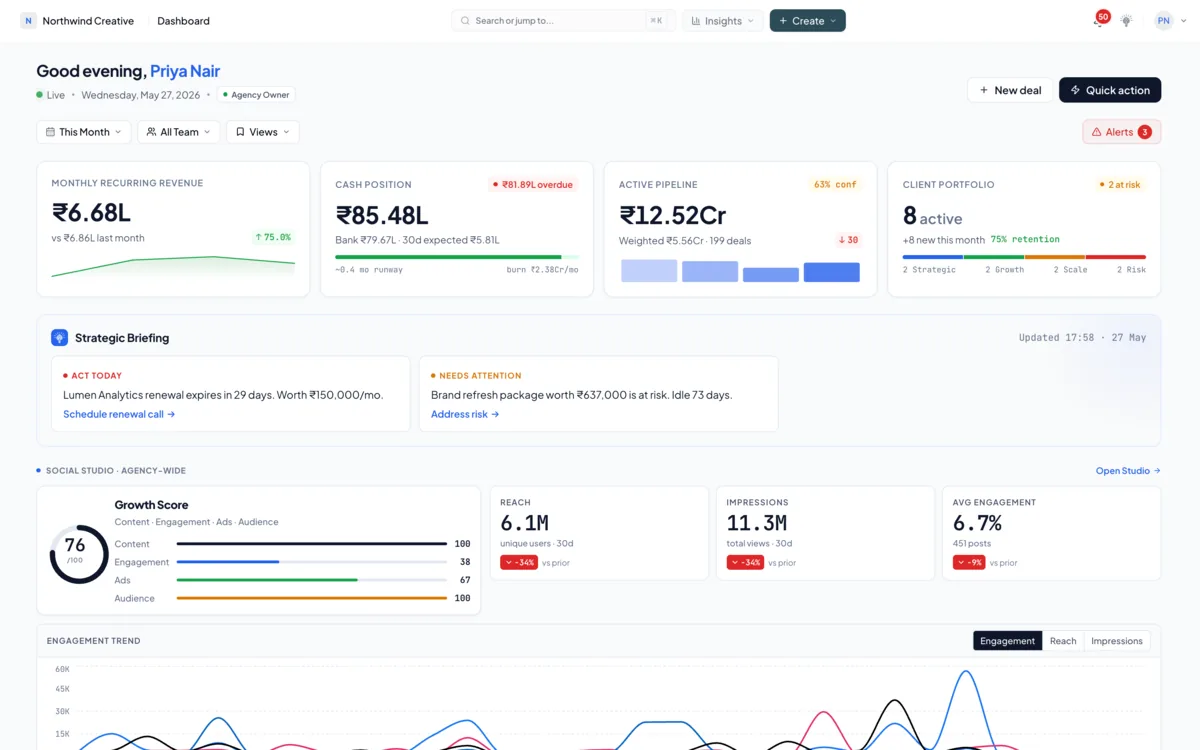Go to Dashboard breadcrumb

183,21
